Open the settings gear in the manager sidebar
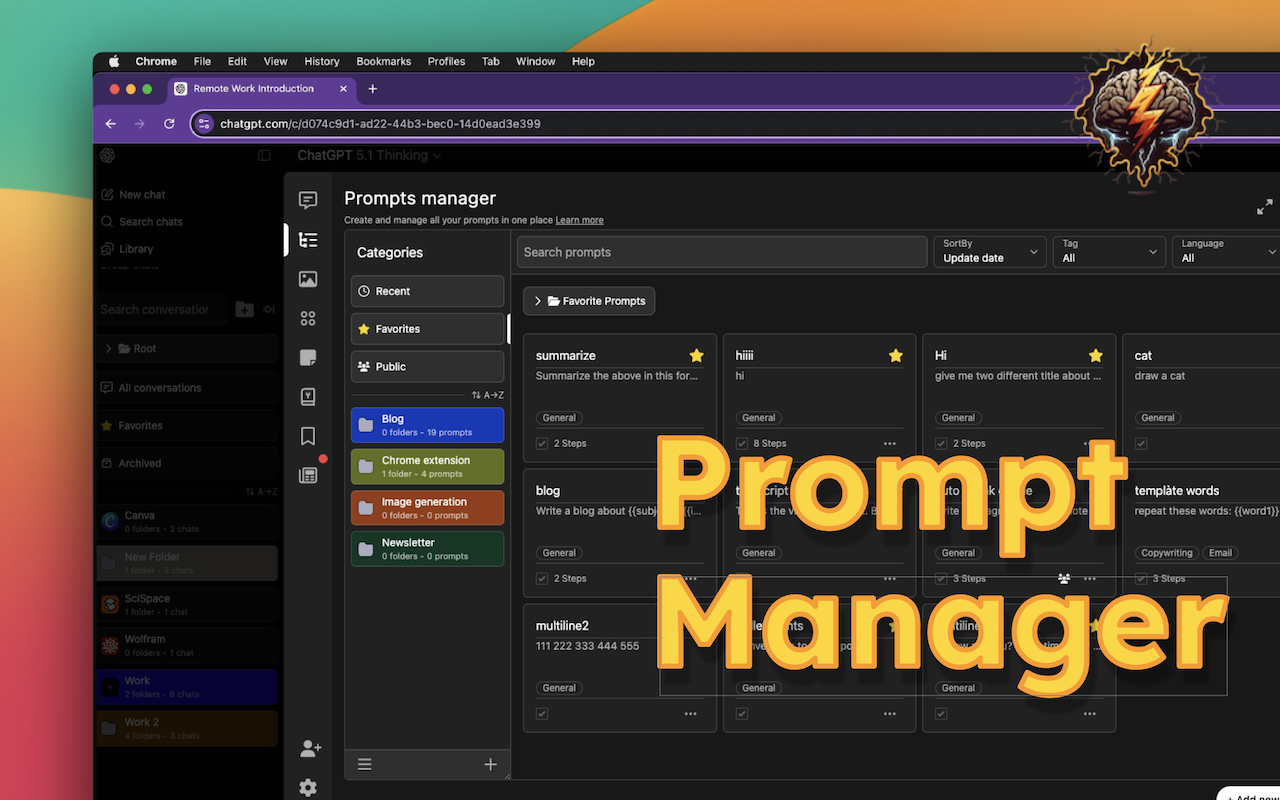Viewport: 1280px width, 800px height. [x=308, y=788]
